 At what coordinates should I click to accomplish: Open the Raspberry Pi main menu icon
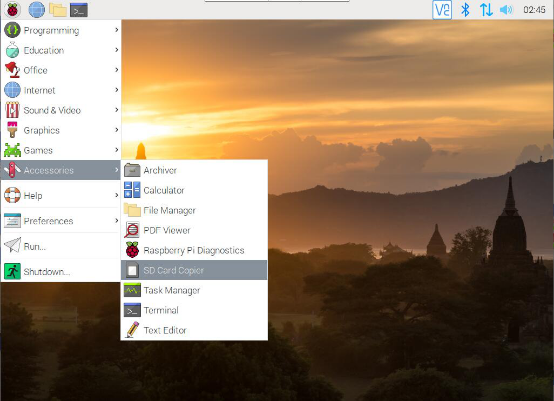pyautogui.click(x=12, y=10)
